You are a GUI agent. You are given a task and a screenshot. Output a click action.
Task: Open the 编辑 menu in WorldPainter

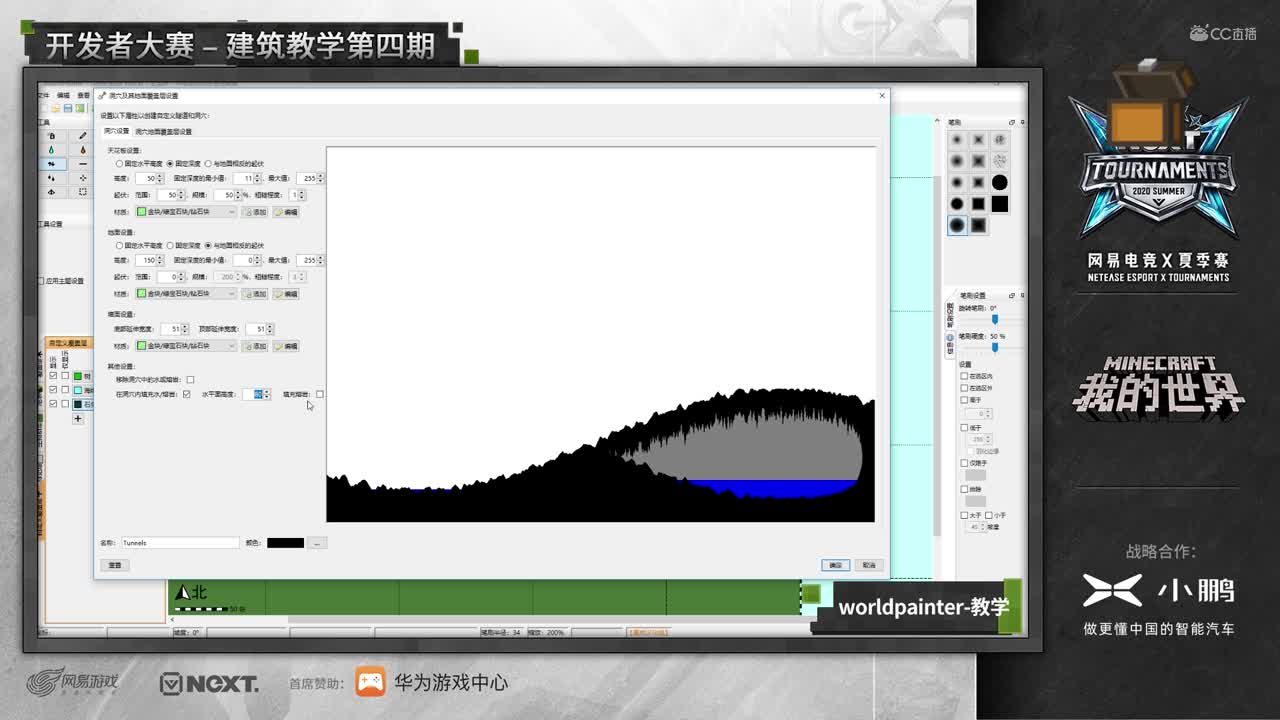pos(63,96)
